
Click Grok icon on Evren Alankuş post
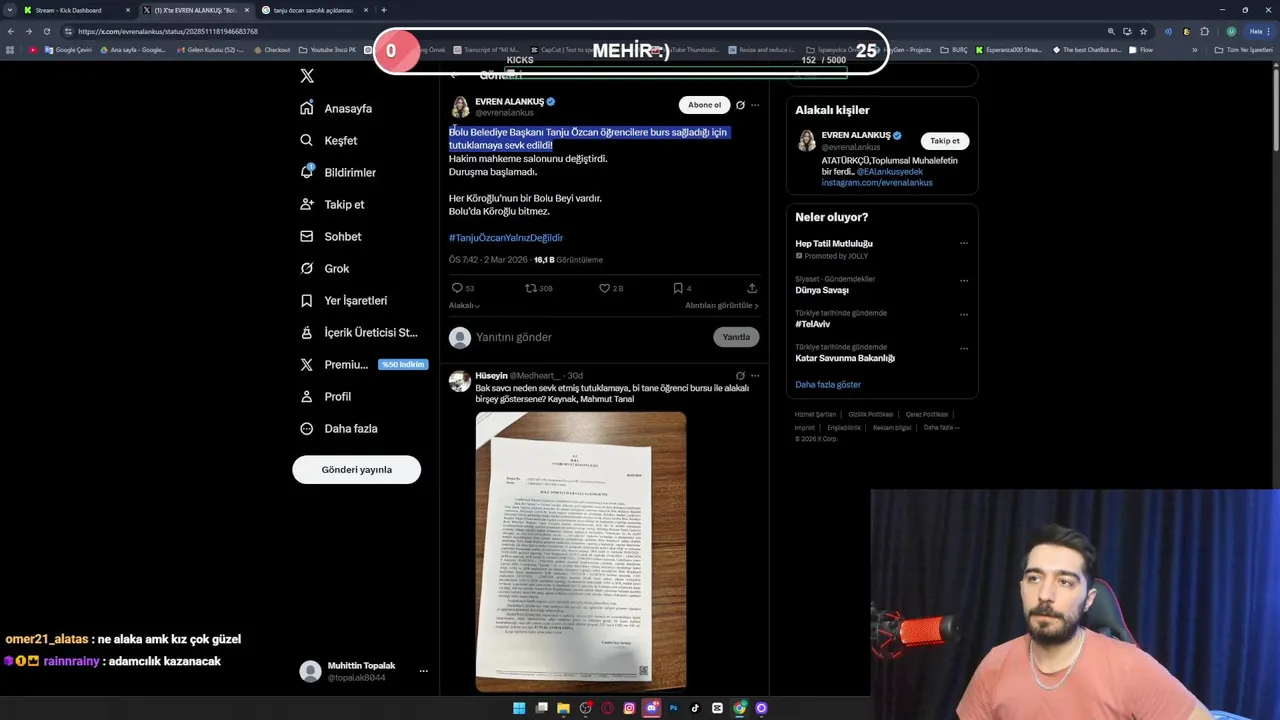click(740, 105)
